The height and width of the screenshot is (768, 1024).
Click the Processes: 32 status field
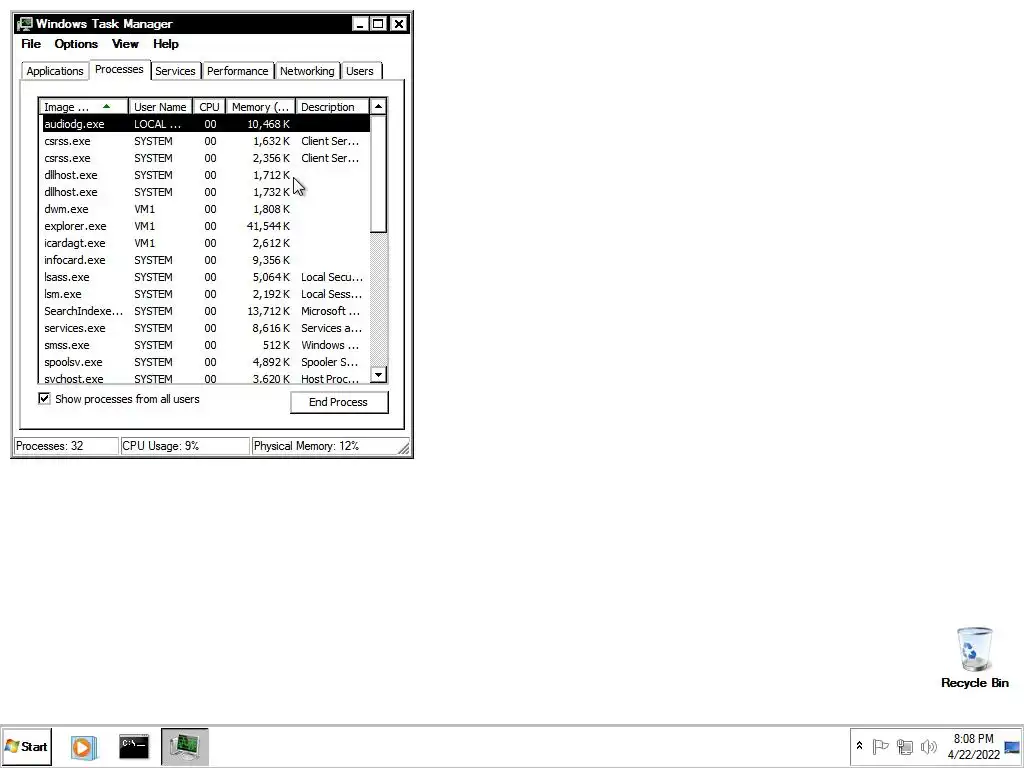coord(66,446)
